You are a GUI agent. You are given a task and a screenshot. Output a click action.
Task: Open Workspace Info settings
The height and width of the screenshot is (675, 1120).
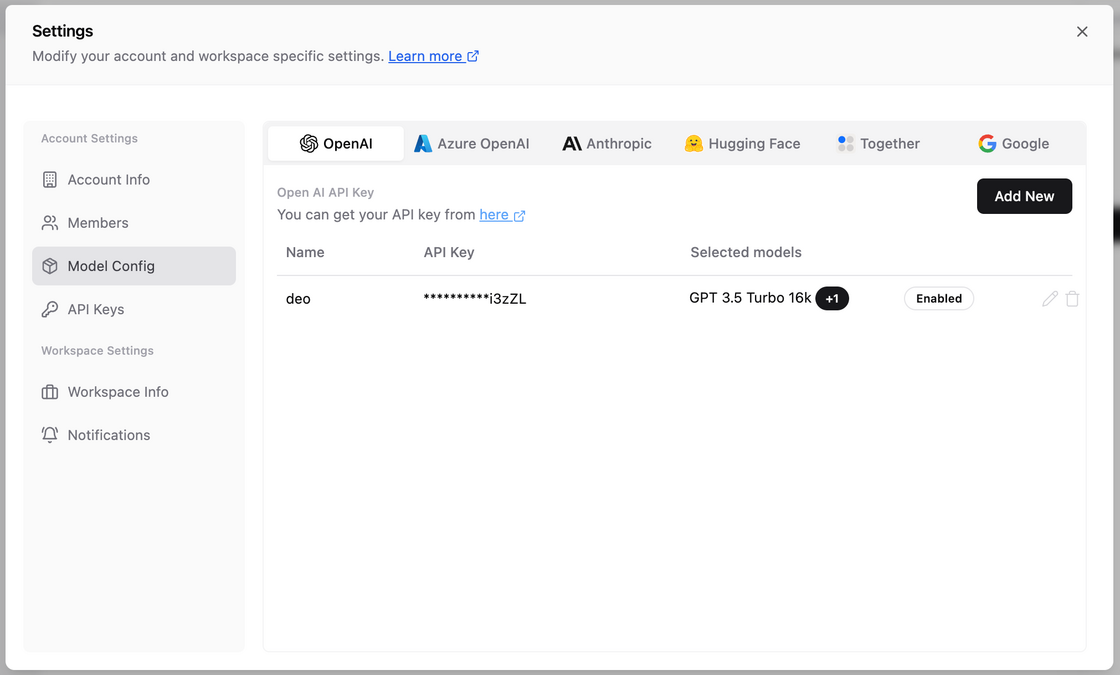[x=134, y=392]
